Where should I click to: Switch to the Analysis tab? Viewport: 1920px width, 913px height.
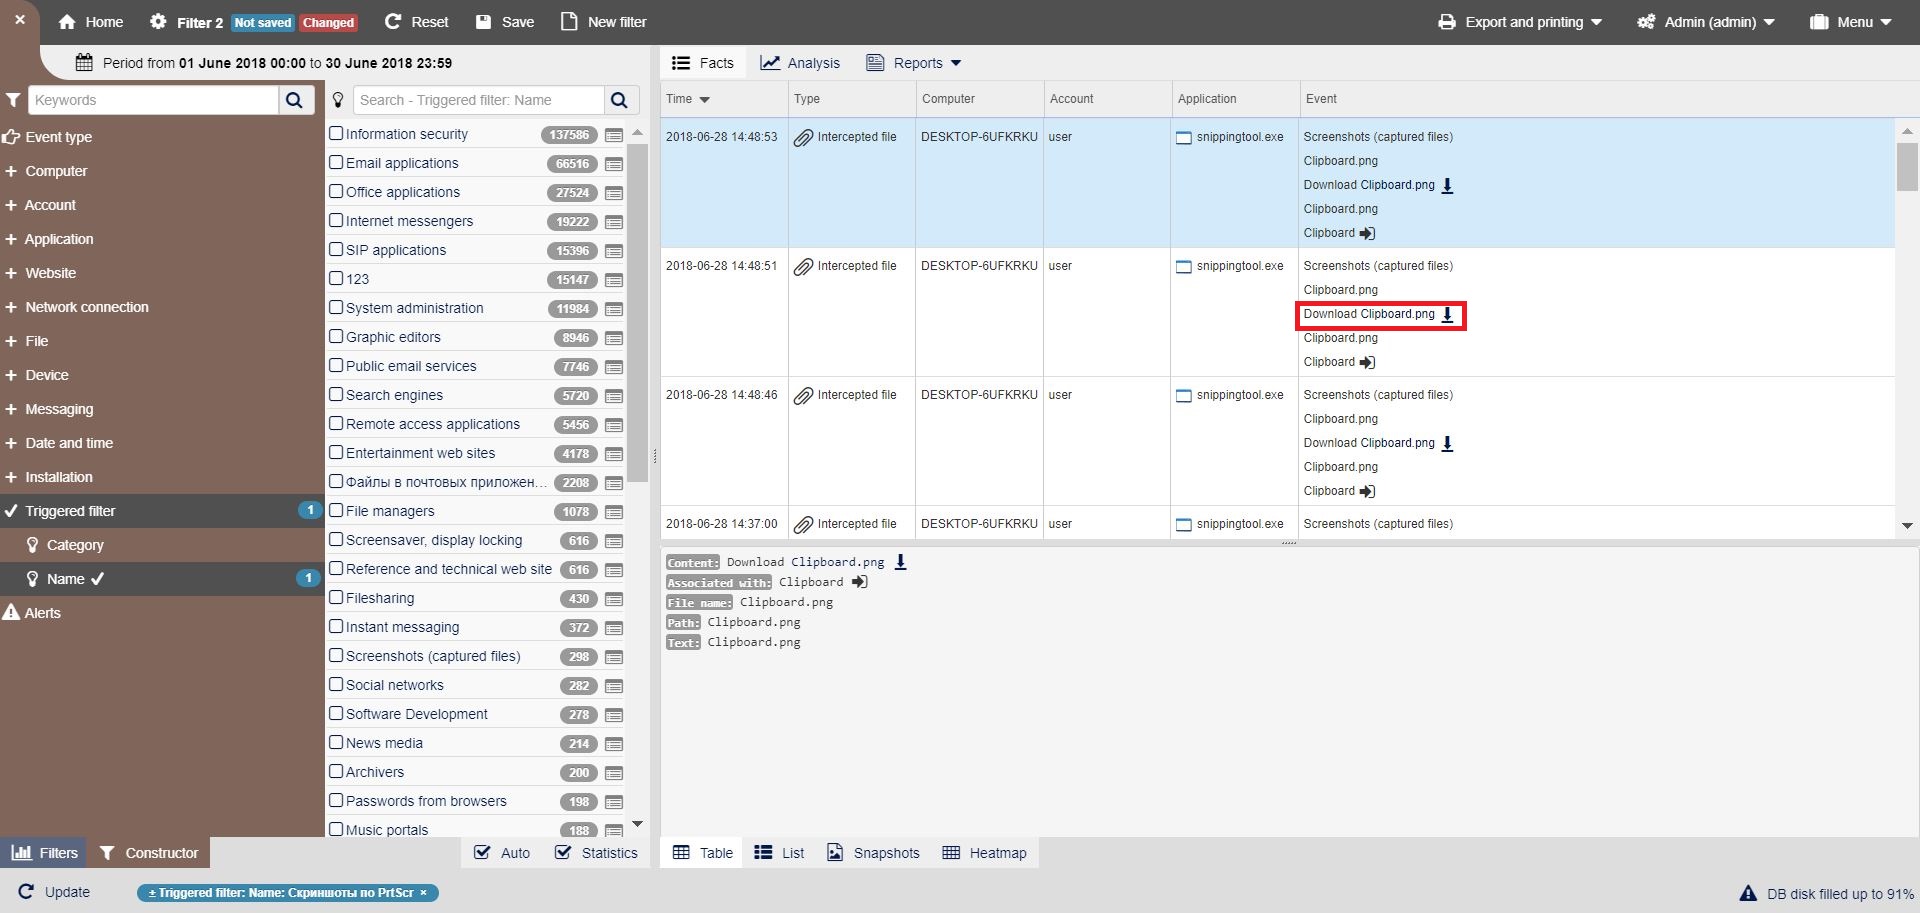(x=800, y=63)
